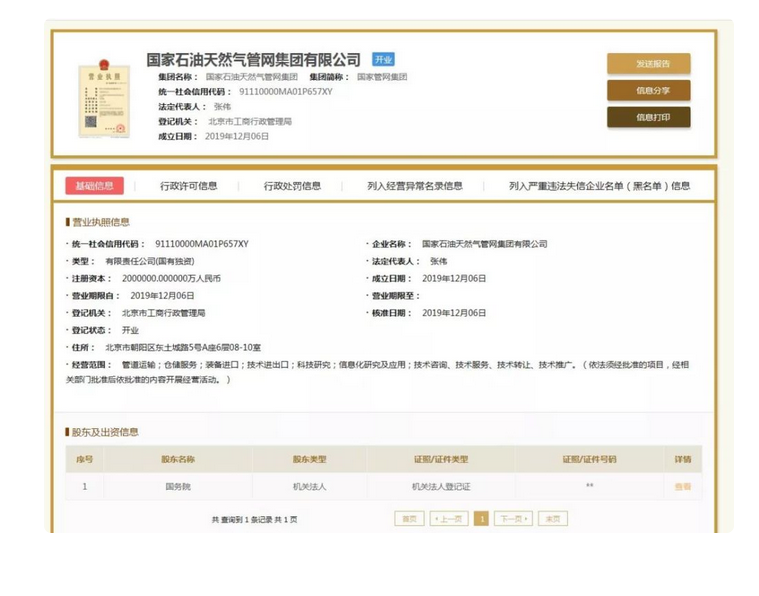759x596 pixels.
Task: Click address 北京市朝阳区东土城路5号A座6层08-10室
Action: [x=183, y=348]
